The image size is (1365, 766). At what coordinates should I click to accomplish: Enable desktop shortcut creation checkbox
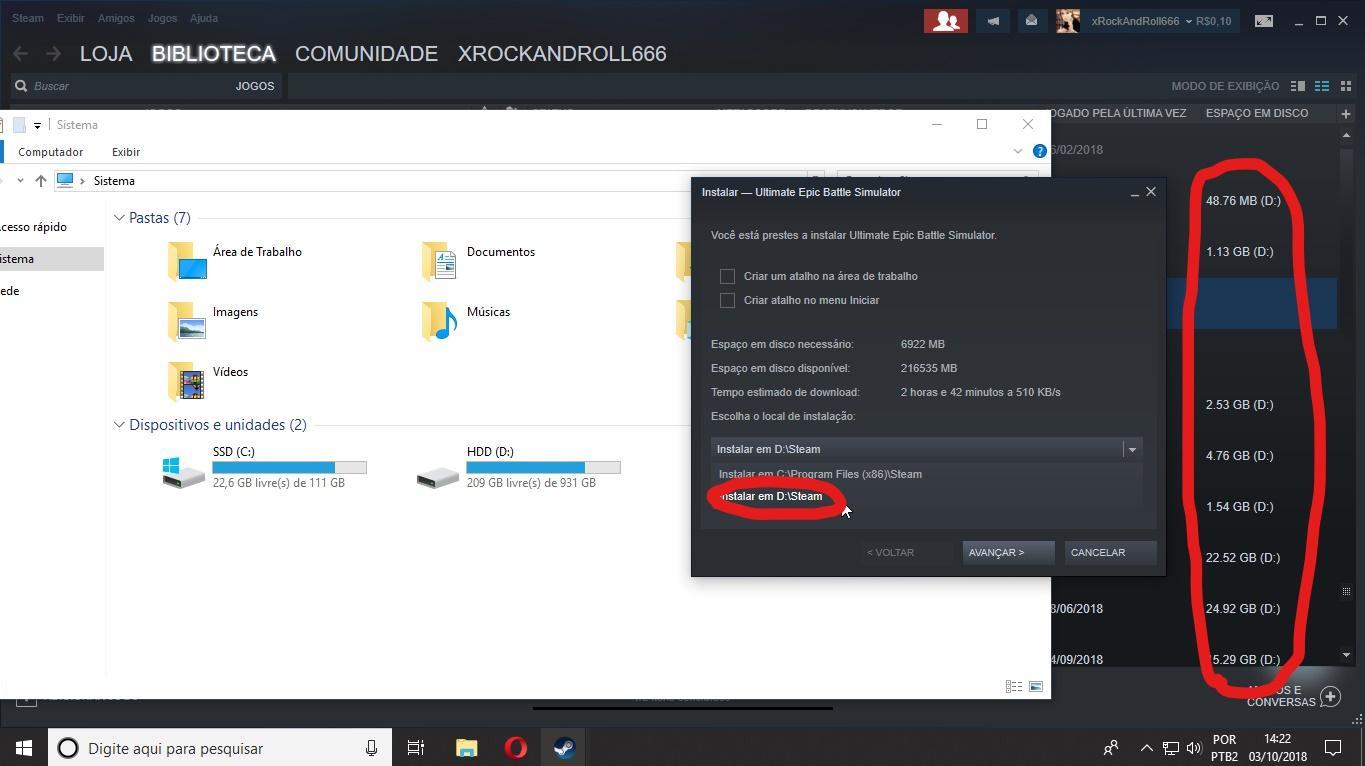727,276
